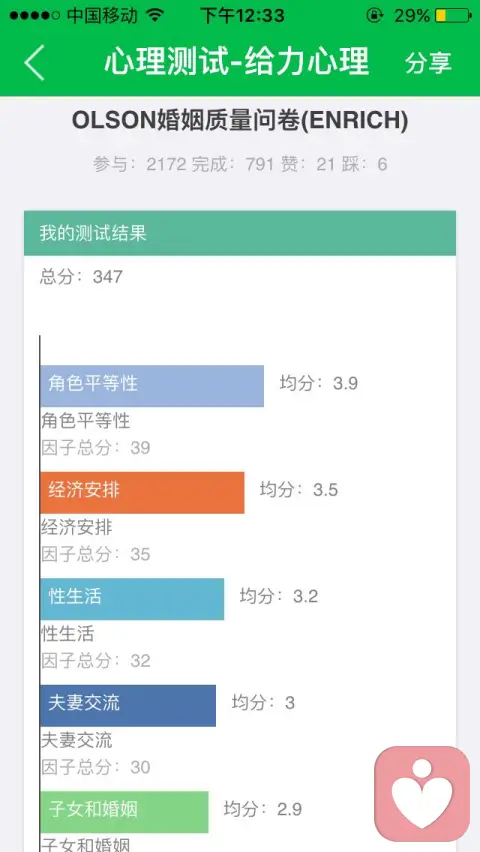480x852 pixels.
Task: Tap the back arrow in header
Action: coord(34,62)
